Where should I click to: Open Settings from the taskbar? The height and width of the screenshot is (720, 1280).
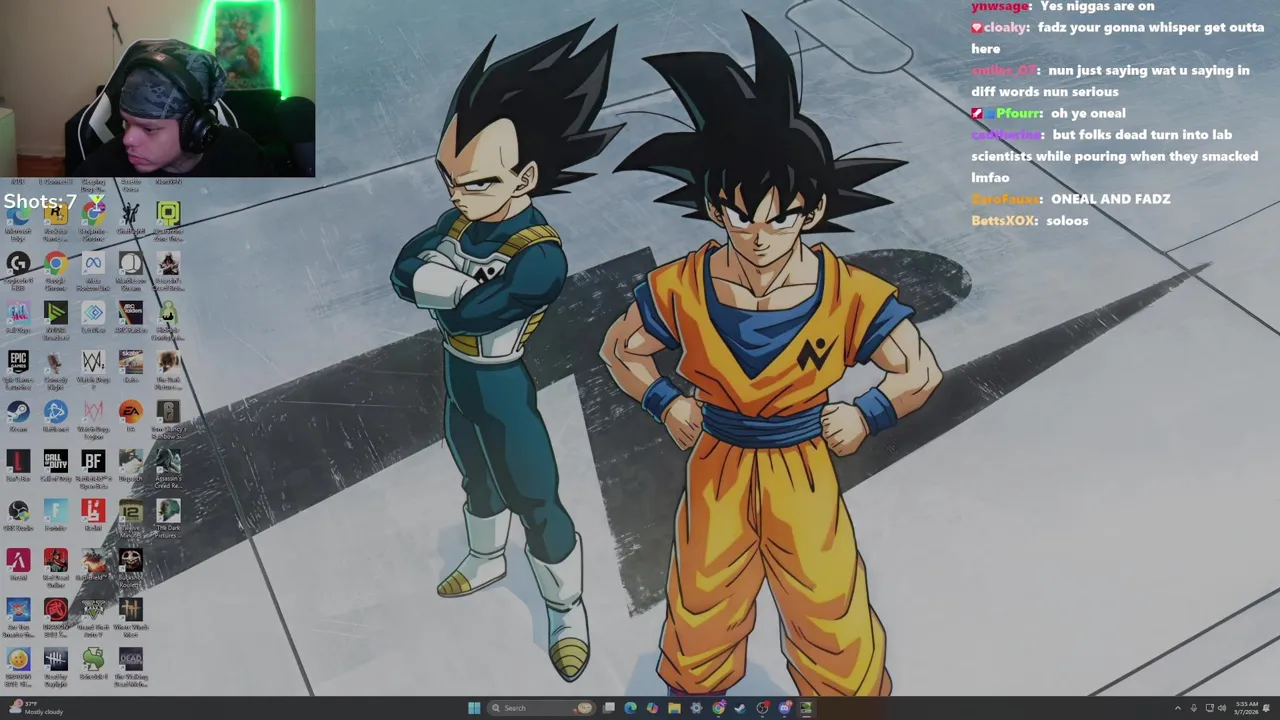click(x=696, y=708)
